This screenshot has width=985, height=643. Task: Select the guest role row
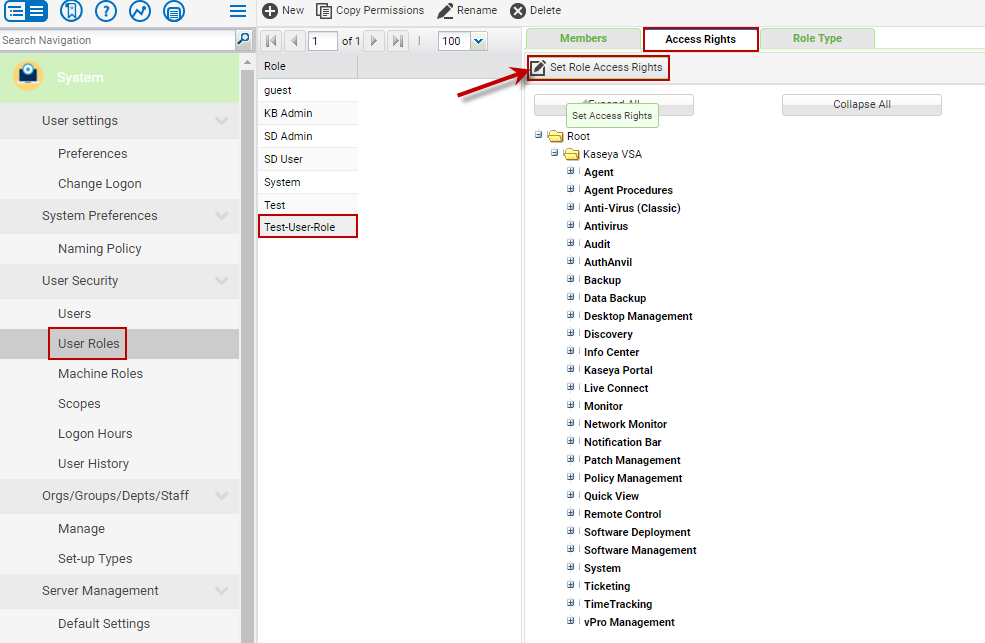[x=308, y=90]
